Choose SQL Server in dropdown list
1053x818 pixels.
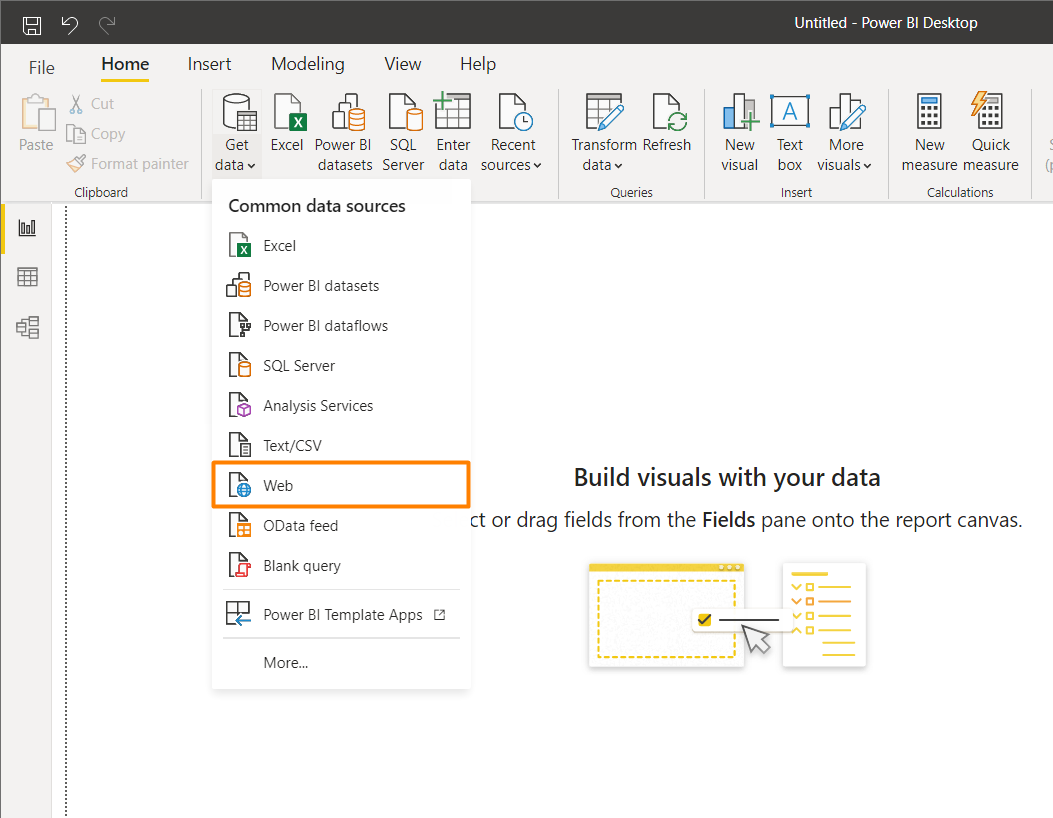pos(340,366)
